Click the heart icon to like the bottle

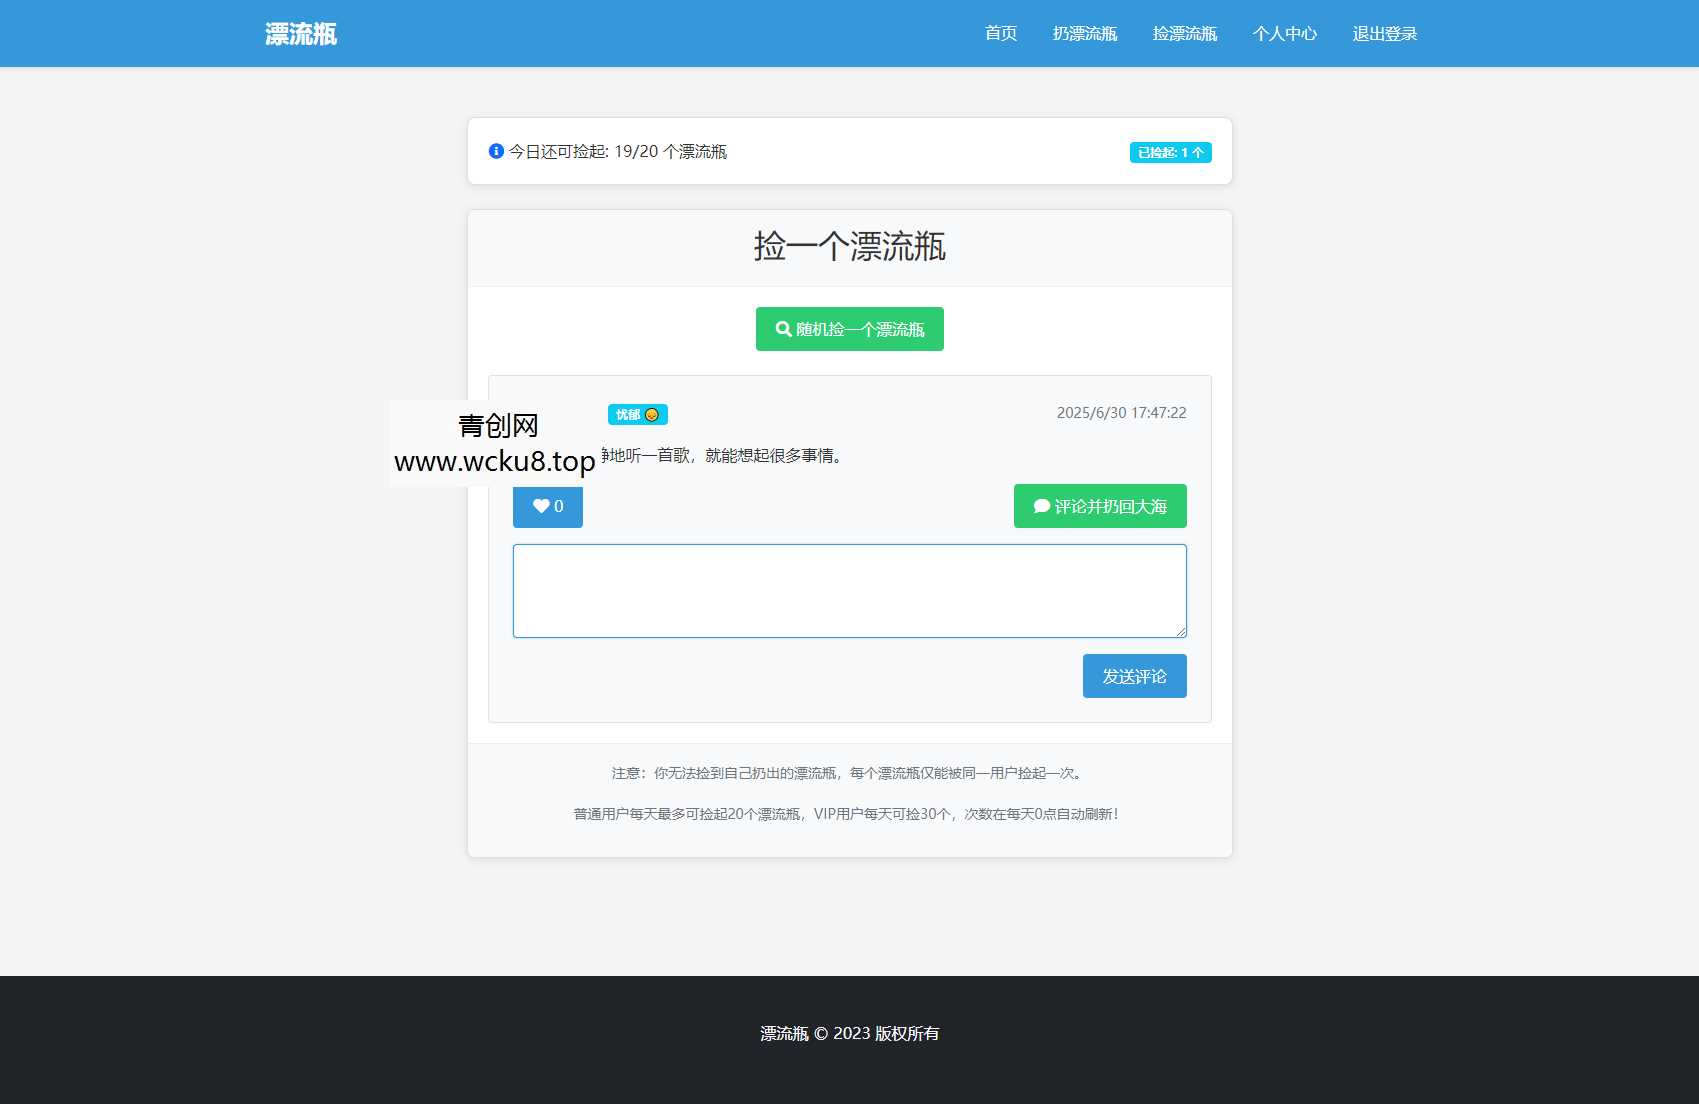[539, 506]
